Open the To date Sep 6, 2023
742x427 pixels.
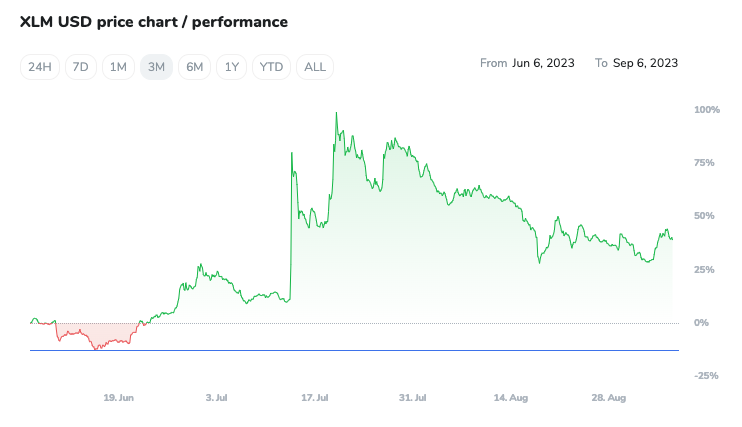click(x=646, y=63)
